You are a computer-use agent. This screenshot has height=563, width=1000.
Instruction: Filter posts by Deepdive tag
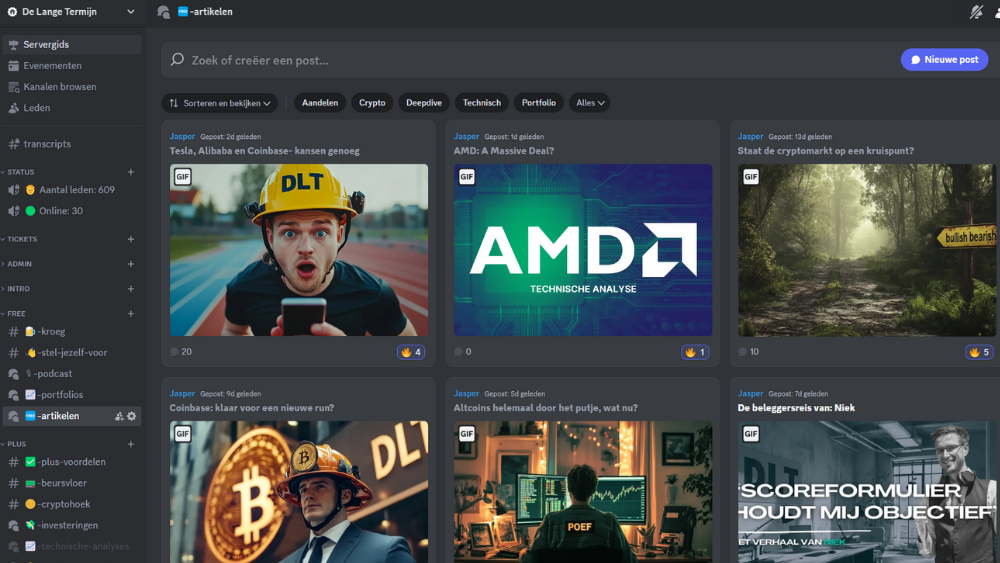coord(424,103)
